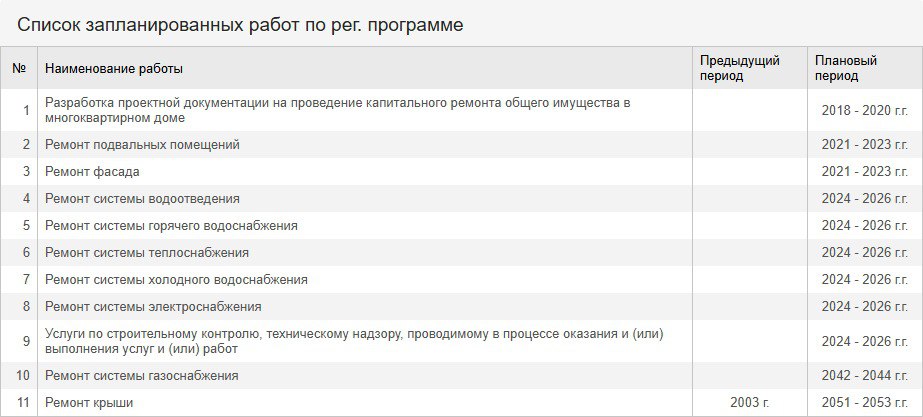Select the 'Ремонт крыши' row
Image resolution: width=923 pixels, height=417 pixels.
point(462,403)
